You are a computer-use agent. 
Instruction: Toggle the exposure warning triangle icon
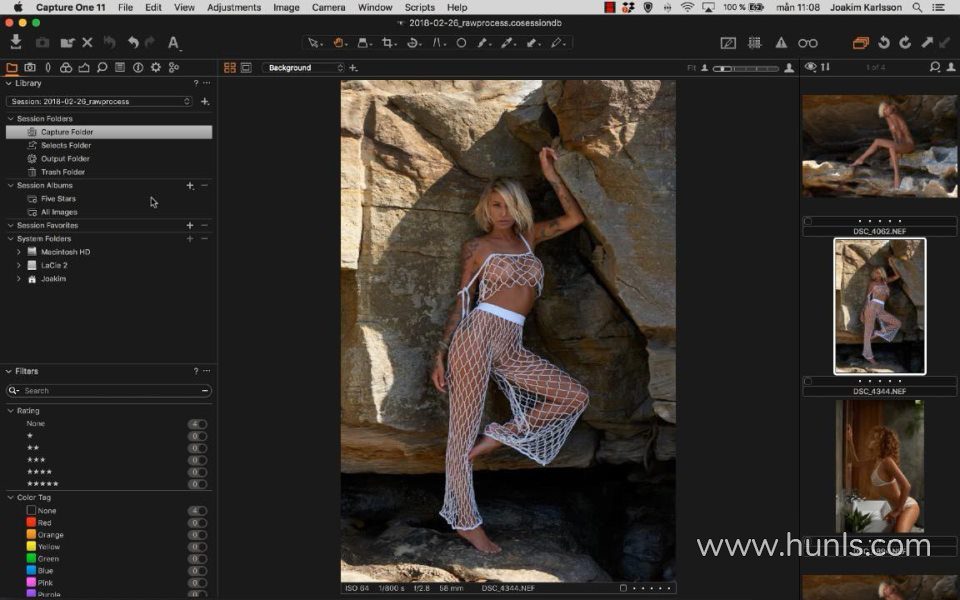[x=781, y=43]
